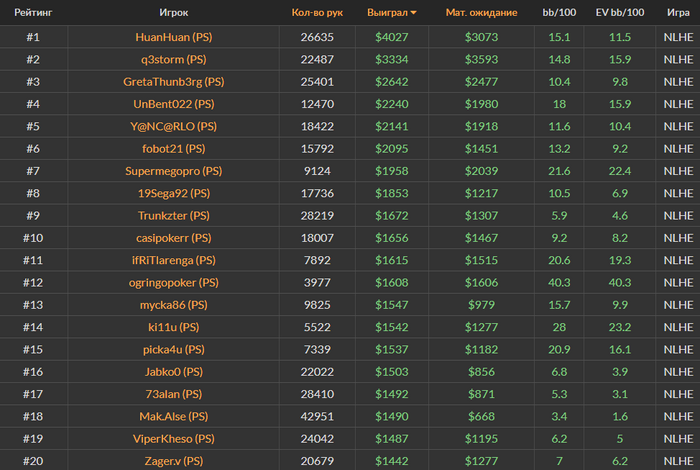Click rank #10 row cell
Screen dimensions: 700x470
pos(33,238)
